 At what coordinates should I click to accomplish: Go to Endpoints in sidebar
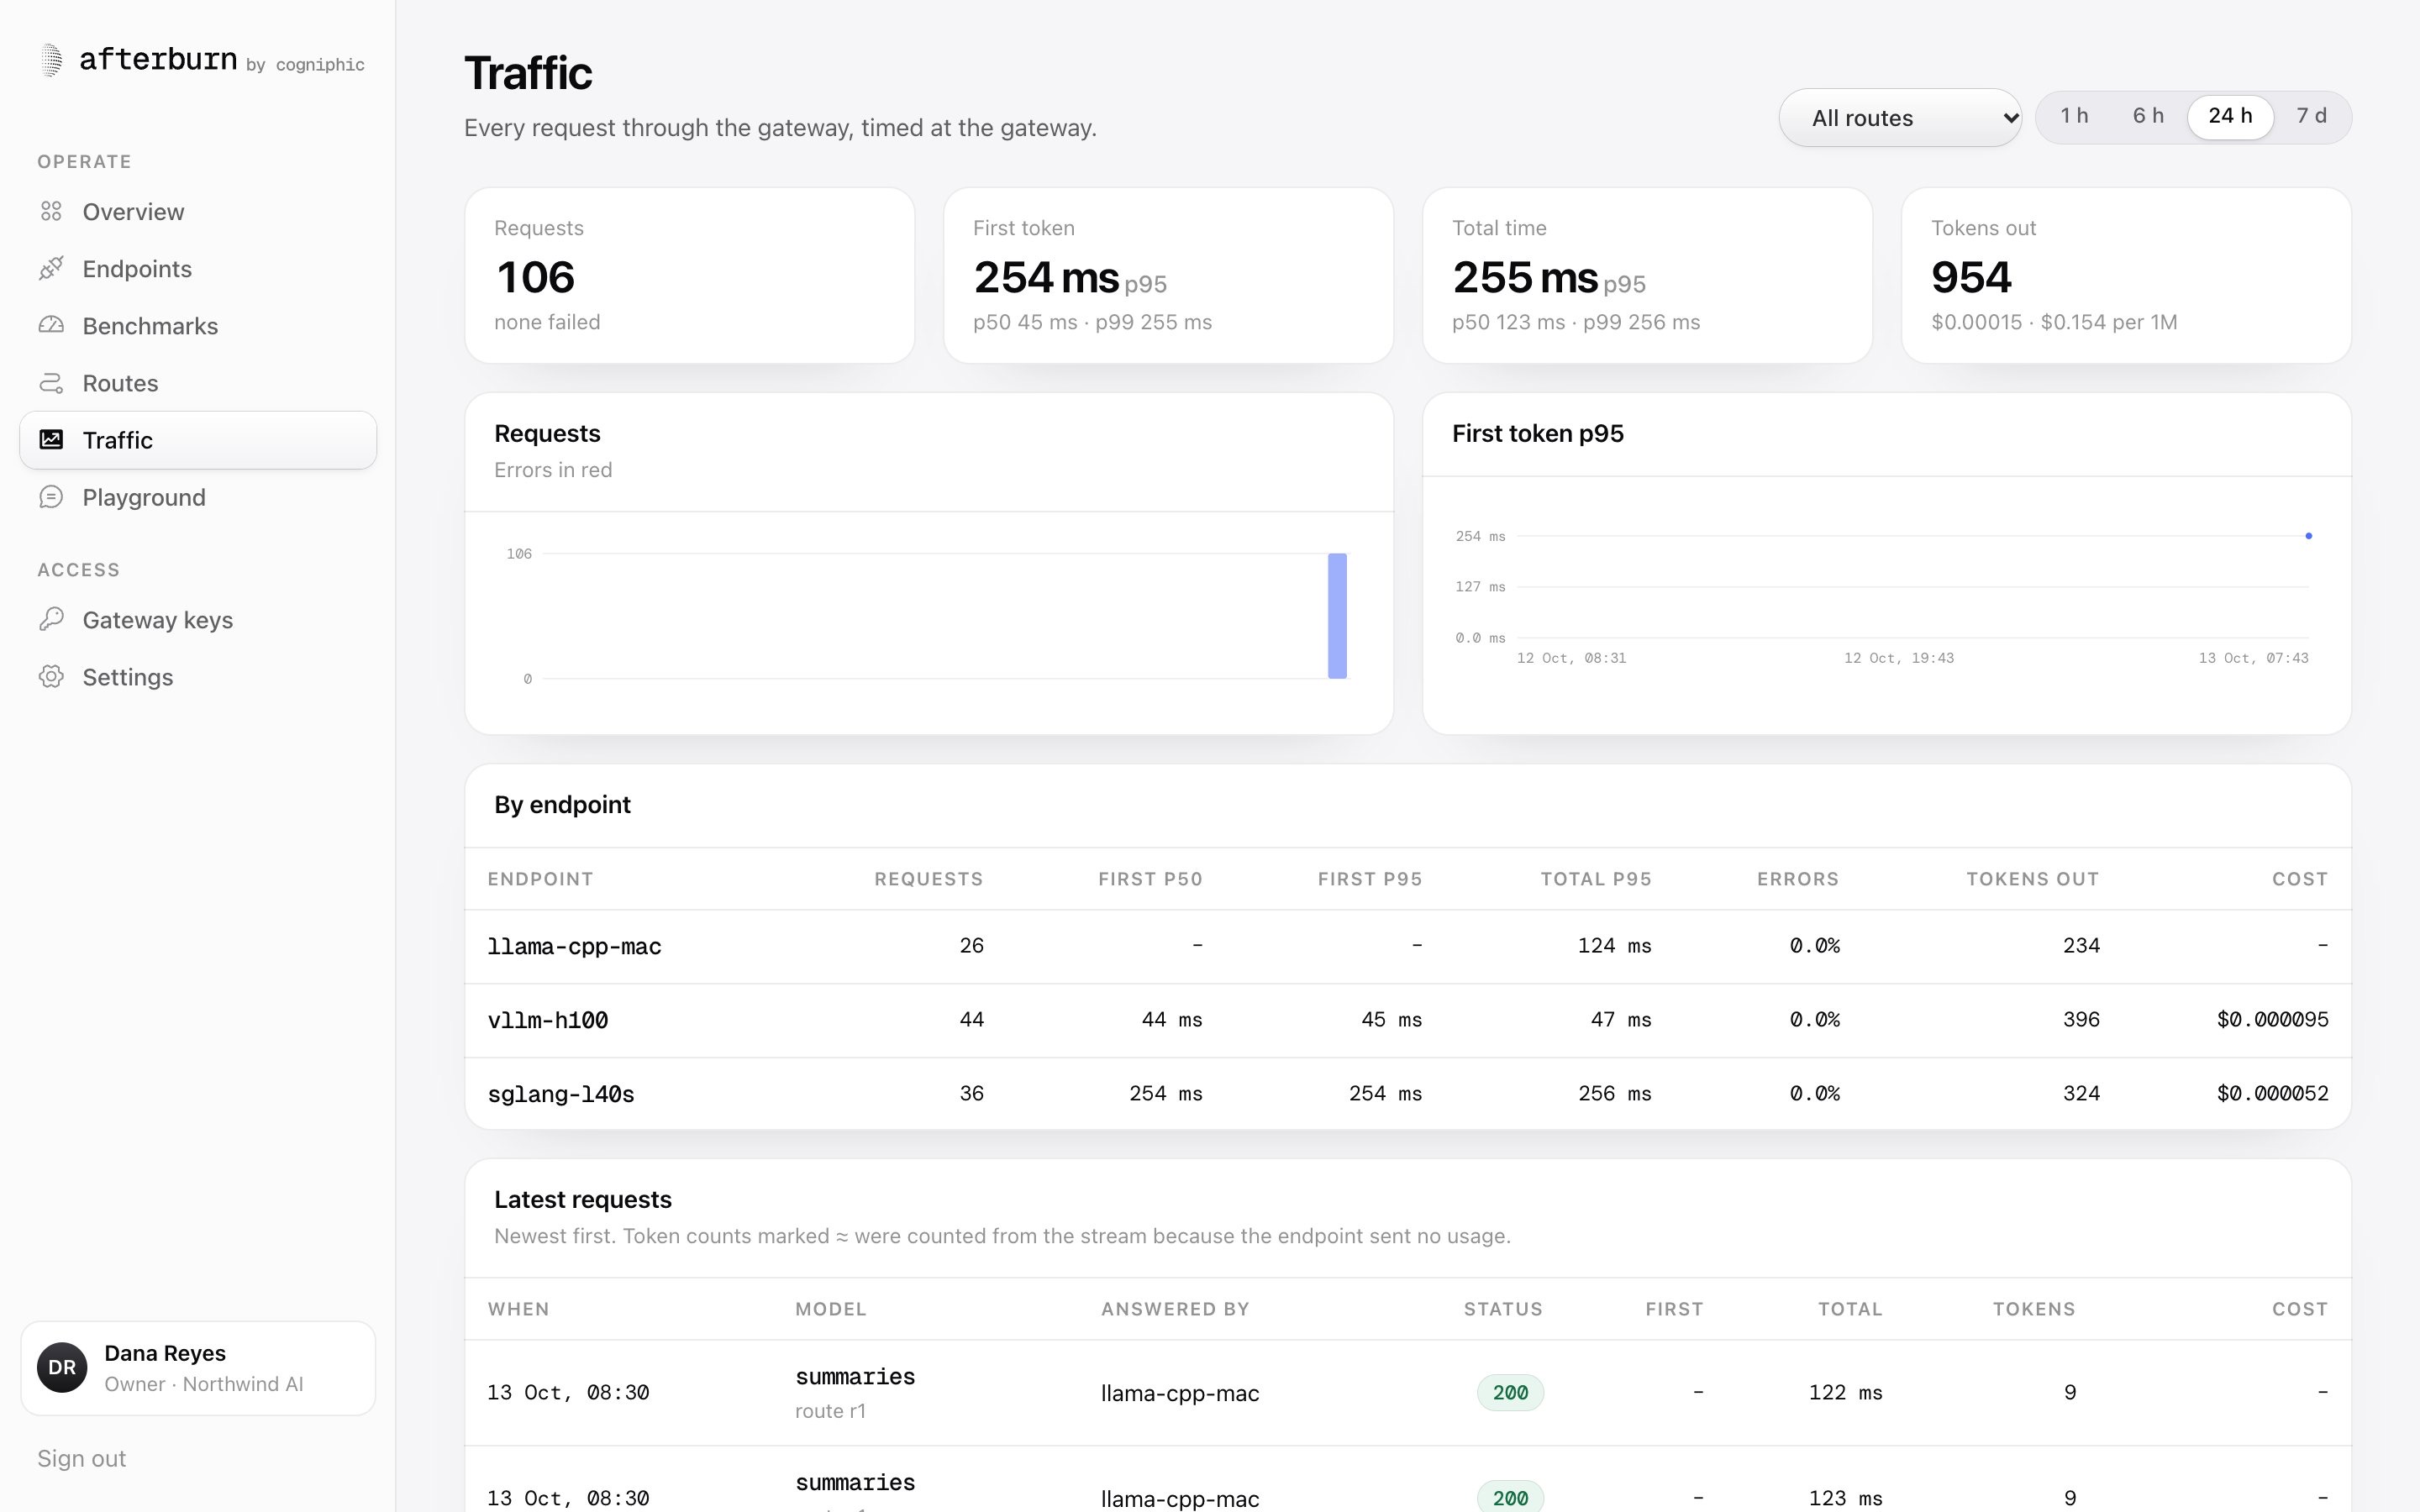198,268
